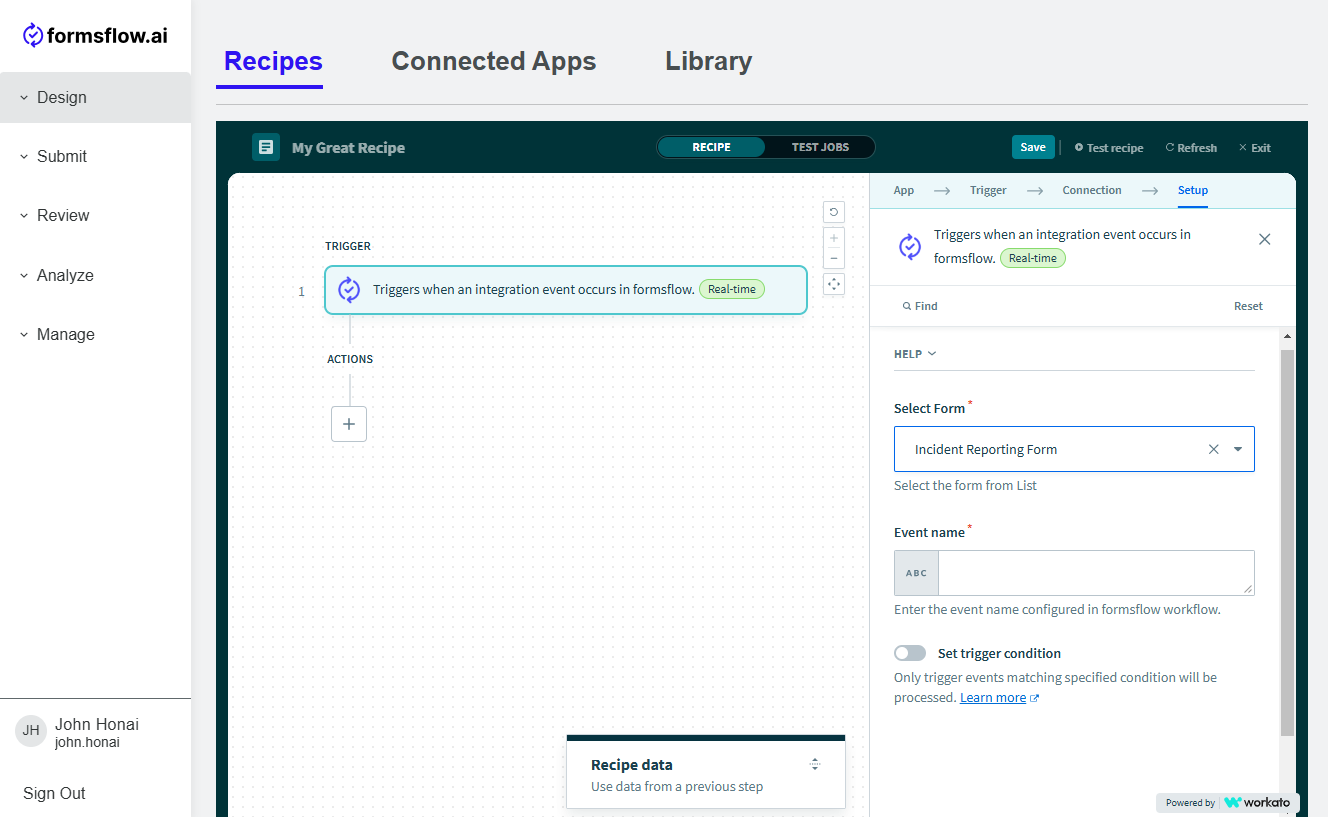Click the TRIGGER label on canvas

click(348, 246)
